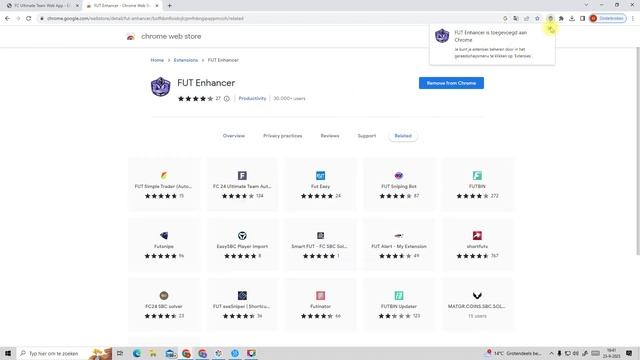
Task: Open the Productivity category link
Action: 252,98
